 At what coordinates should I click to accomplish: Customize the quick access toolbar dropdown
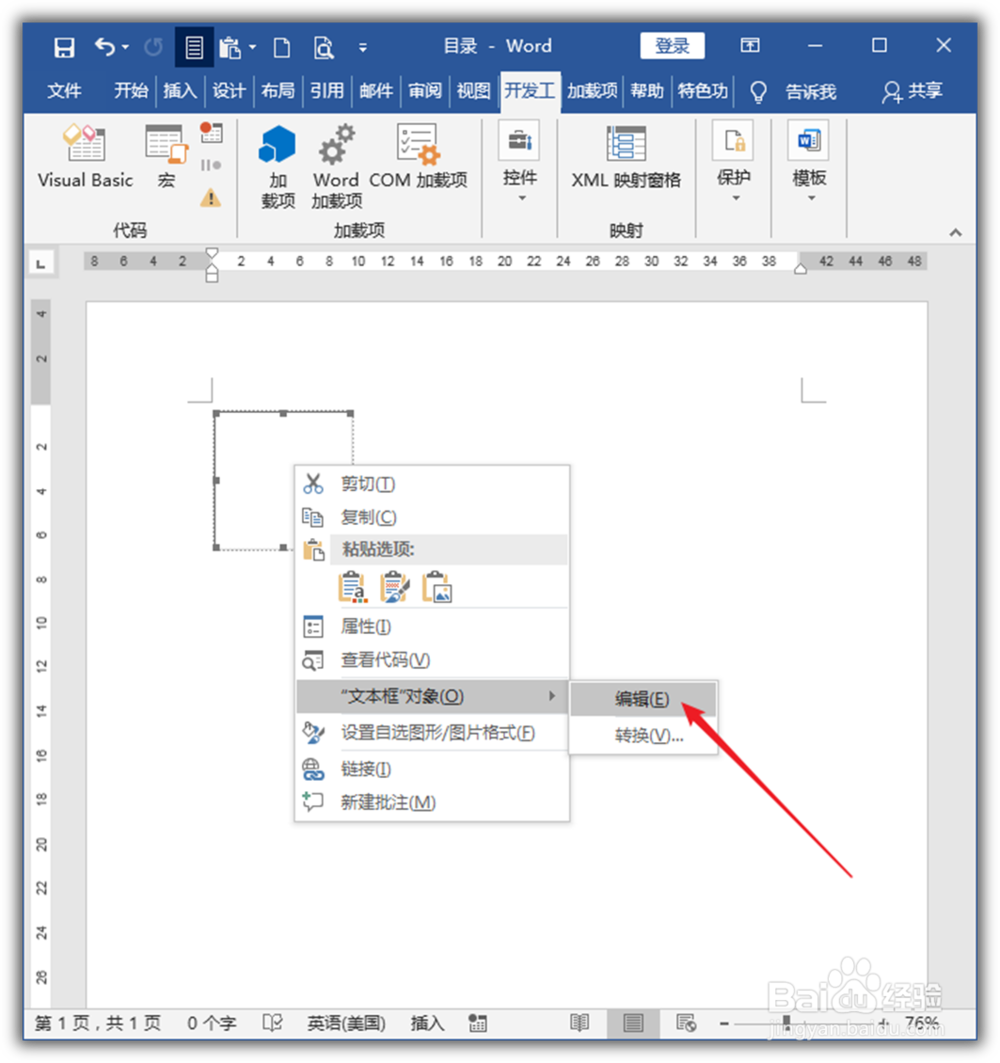tap(363, 47)
